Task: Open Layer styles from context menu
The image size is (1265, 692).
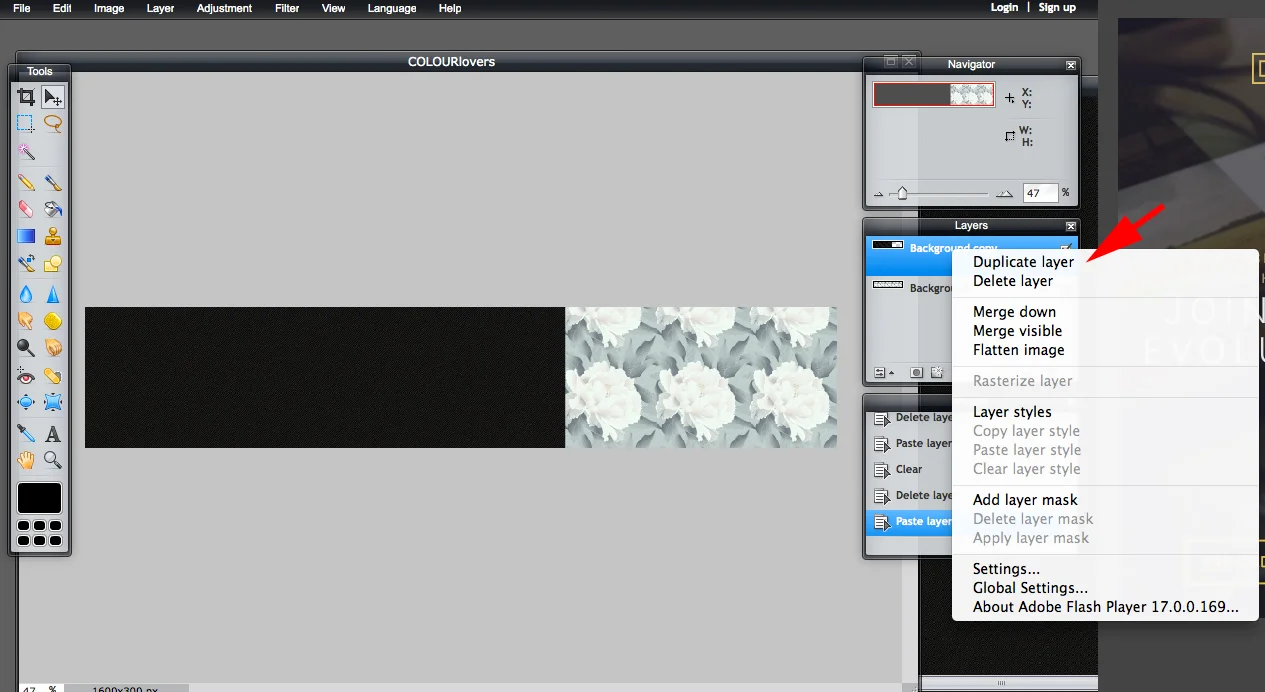Action: click(1012, 412)
